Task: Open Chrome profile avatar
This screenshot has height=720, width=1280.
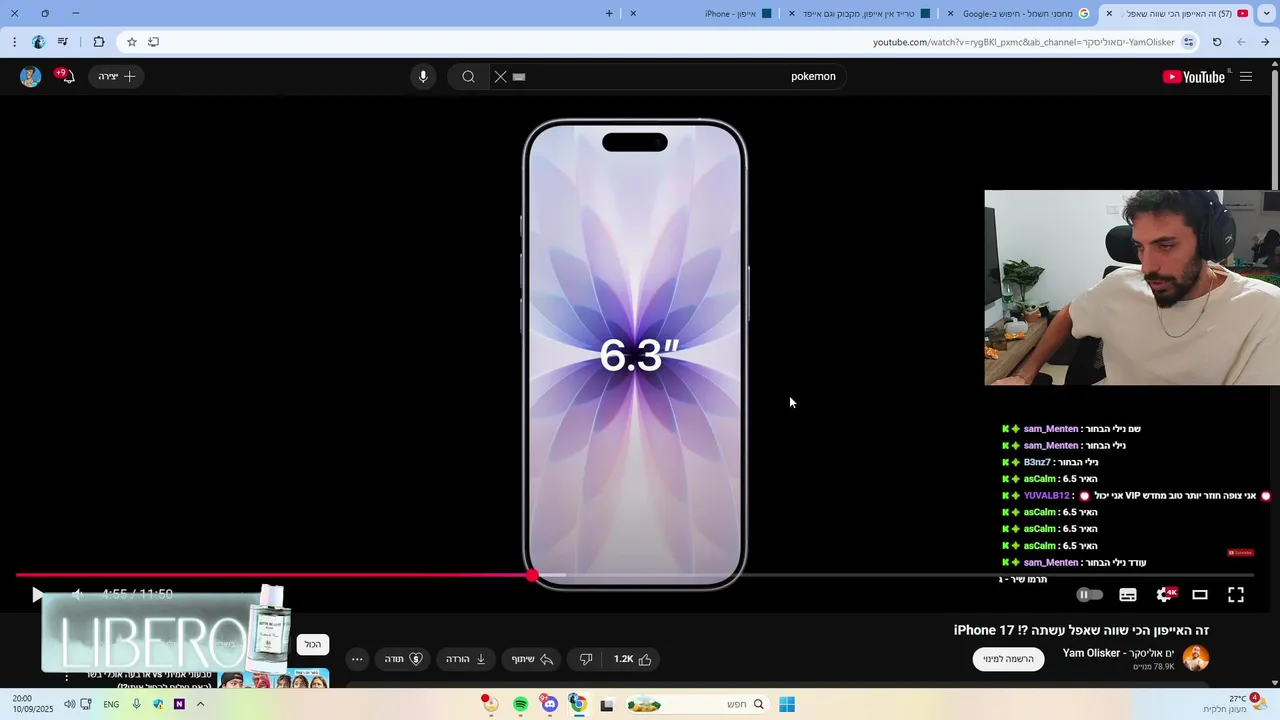Action: (x=38, y=42)
